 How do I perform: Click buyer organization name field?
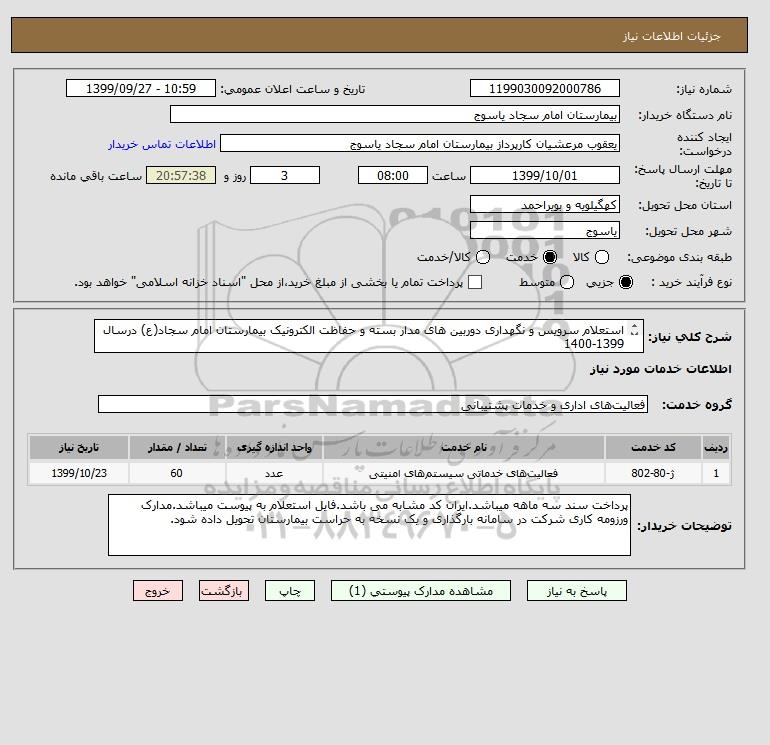tap(395, 114)
